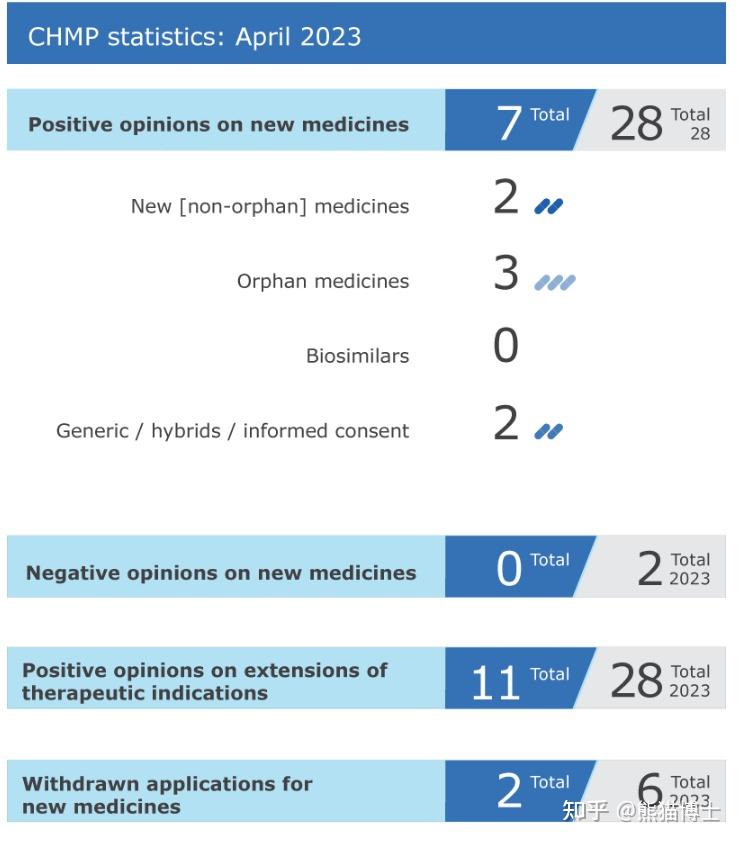Click the pill icons beside Generic / hybrids
This screenshot has height=842, width=740.
pyautogui.click(x=548, y=432)
